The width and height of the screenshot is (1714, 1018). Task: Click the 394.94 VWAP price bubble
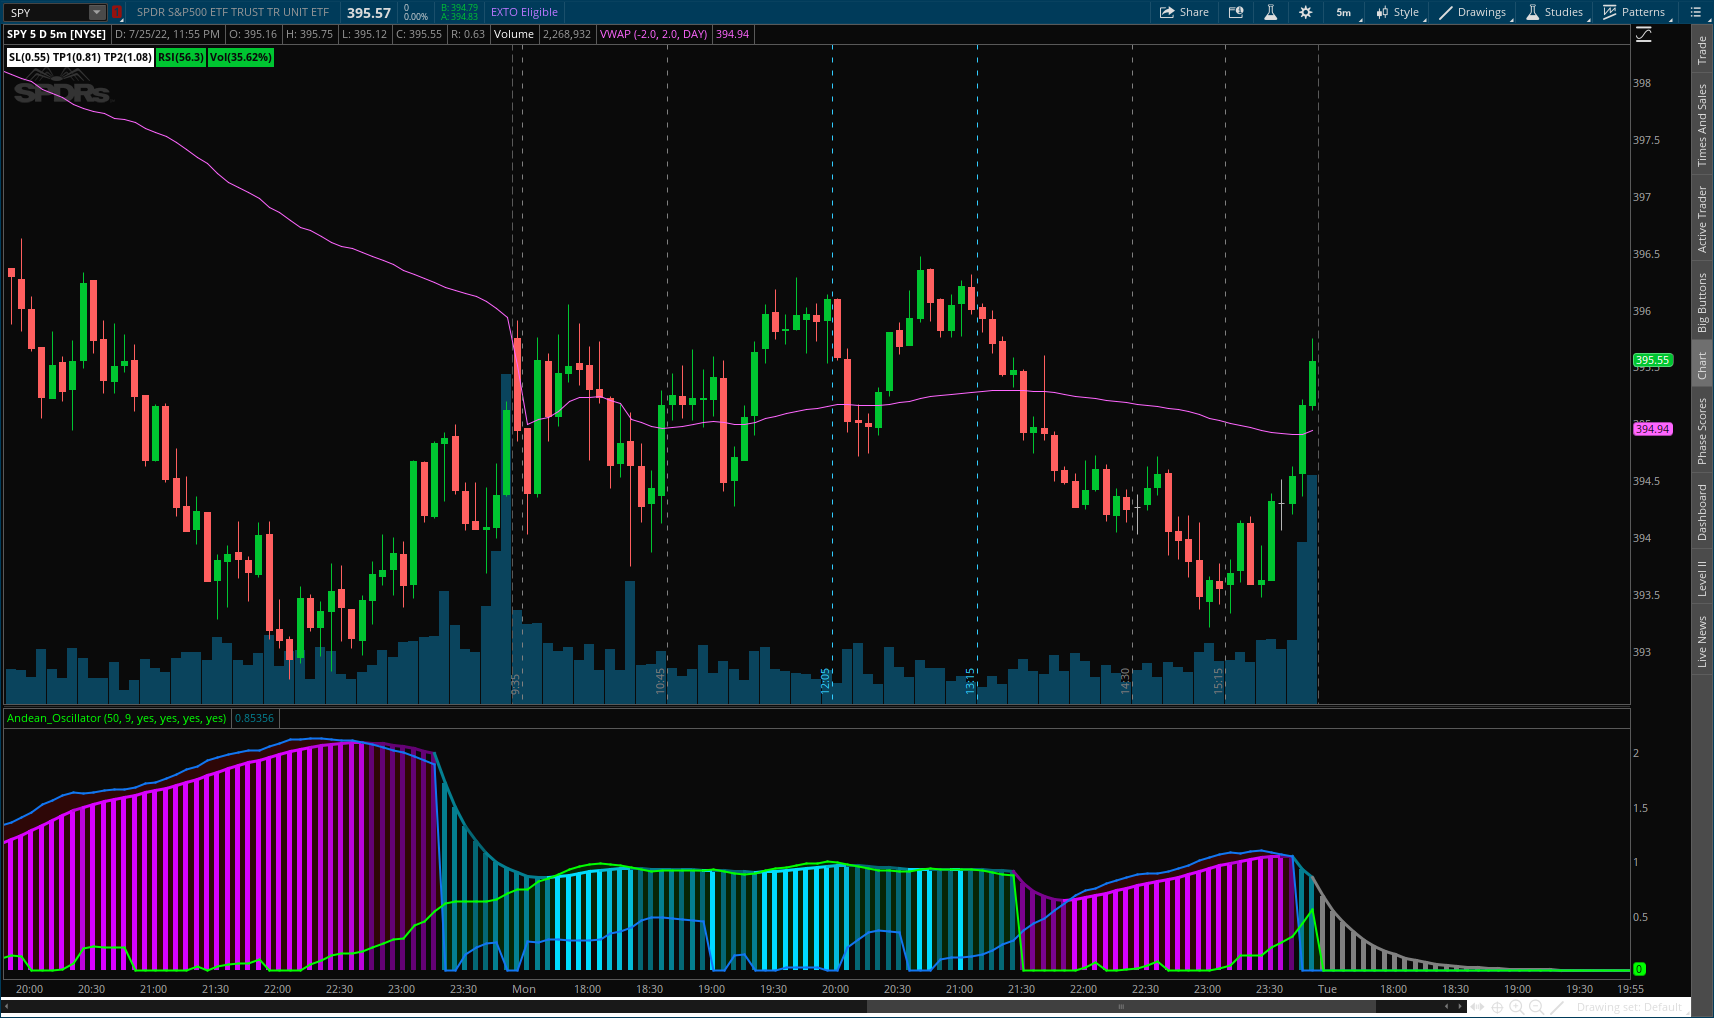point(1652,429)
